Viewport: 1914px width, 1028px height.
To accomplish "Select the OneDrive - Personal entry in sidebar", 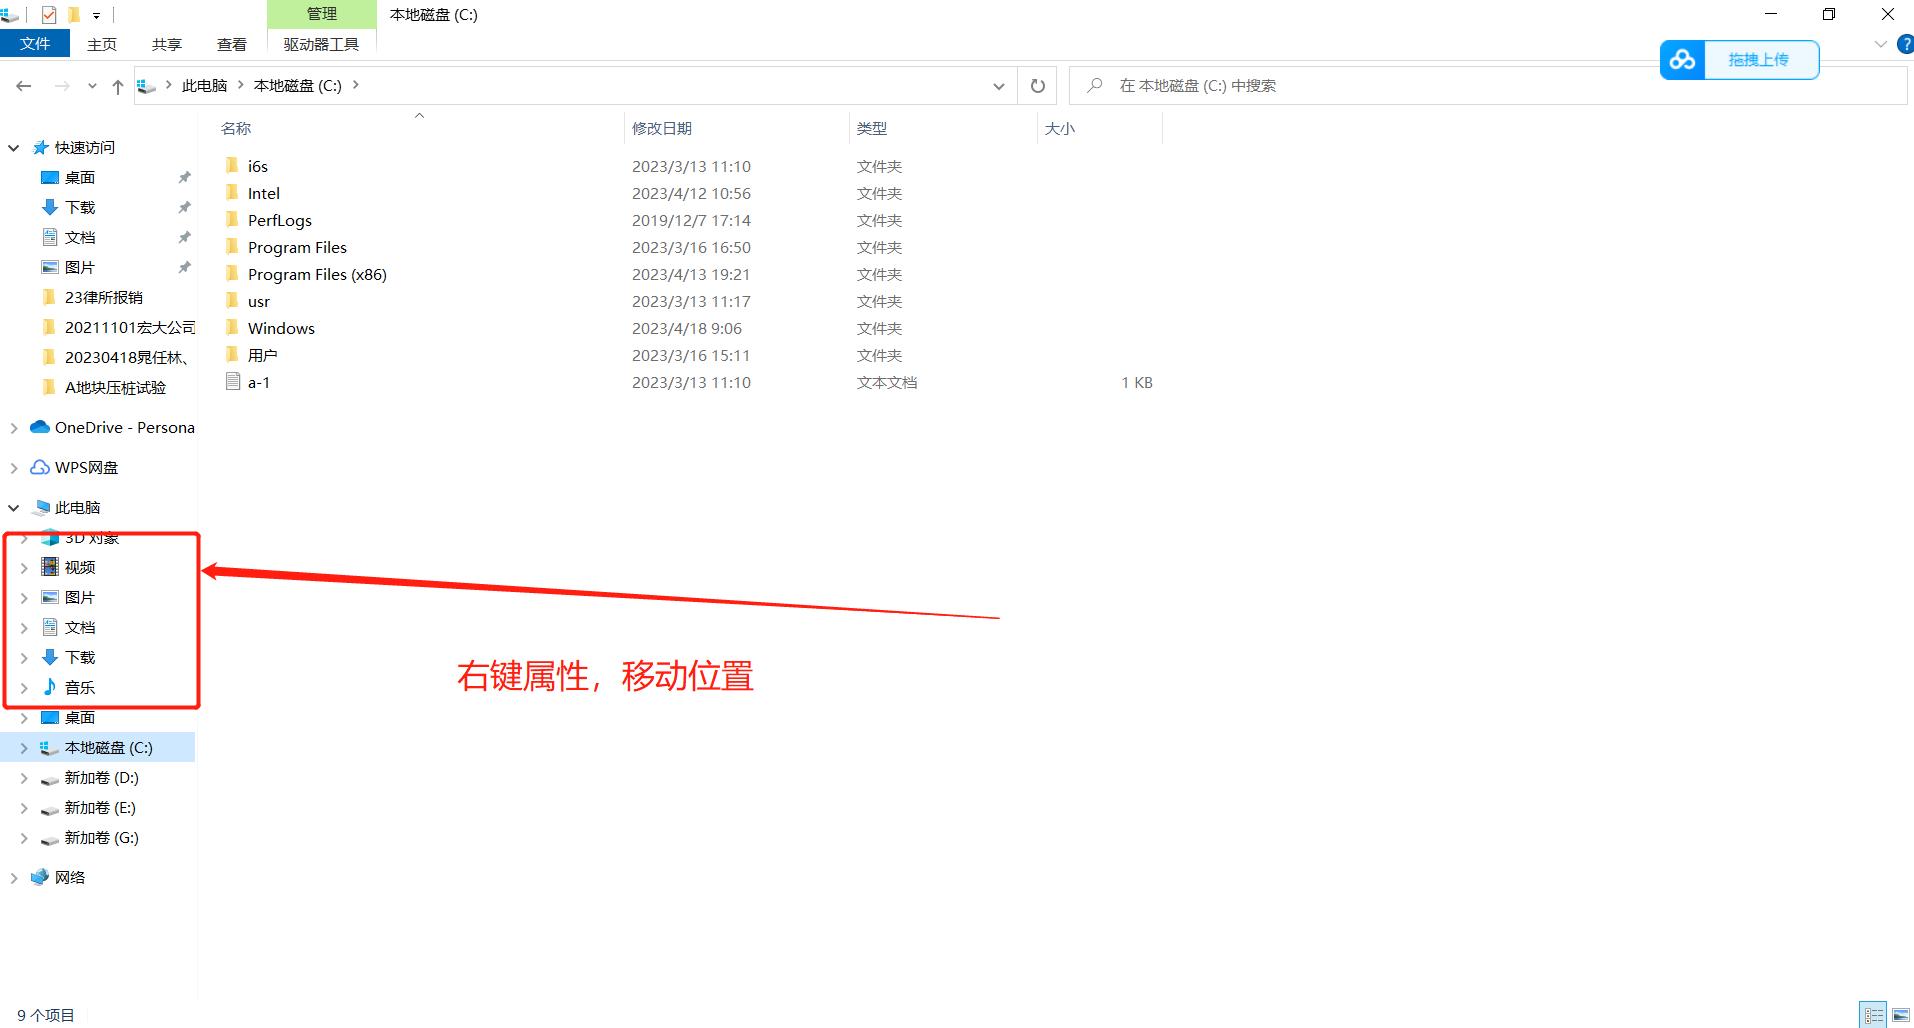I will 120,427.
